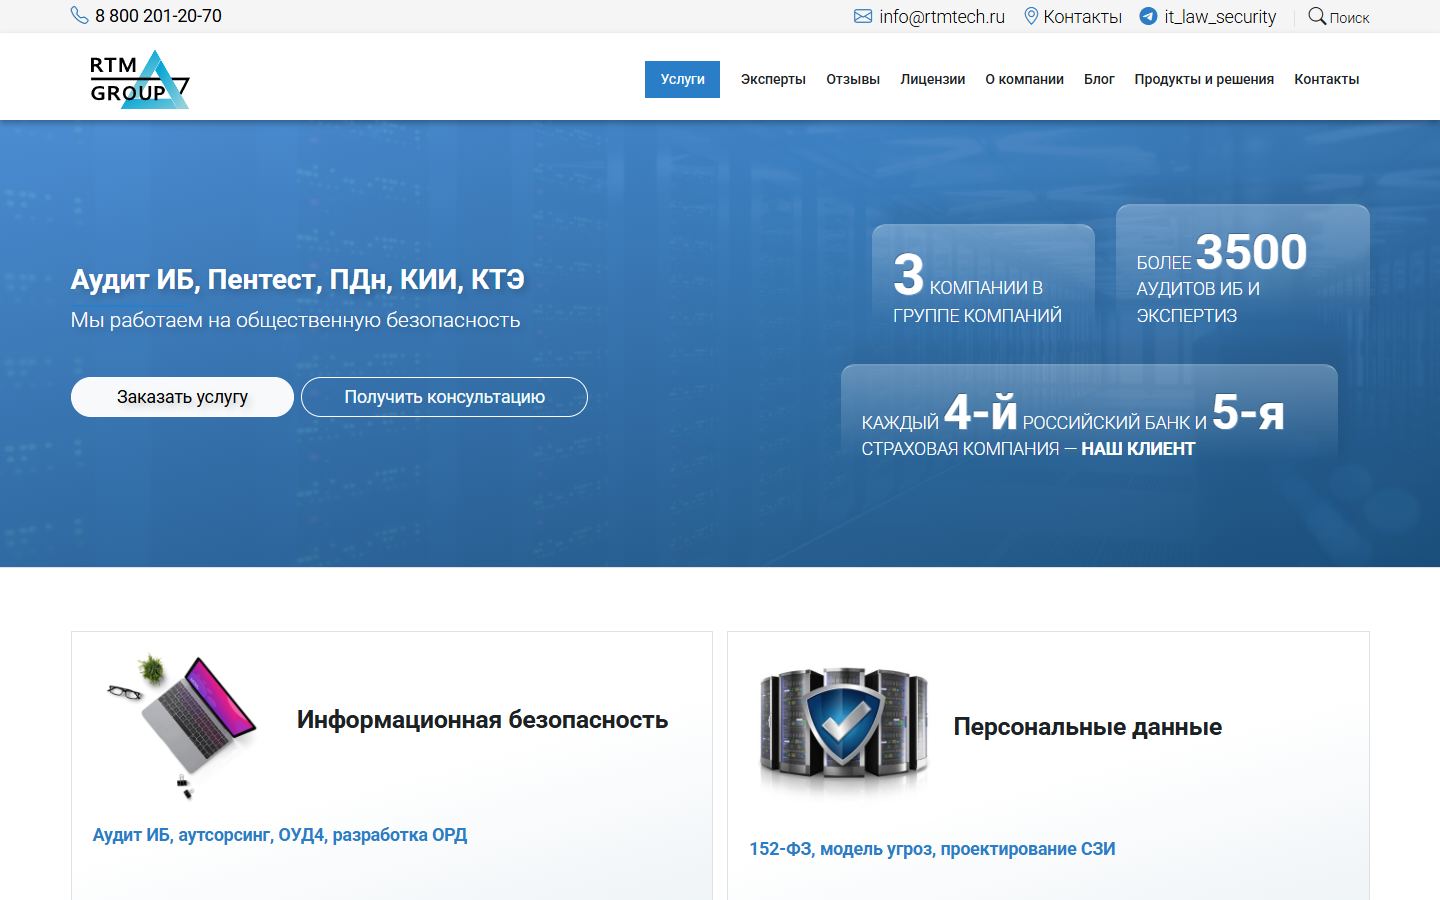This screenshot has height=900, width=1440.
Task: Click the info@rtmtech.ru email link
Action: [x=942, y=16]
